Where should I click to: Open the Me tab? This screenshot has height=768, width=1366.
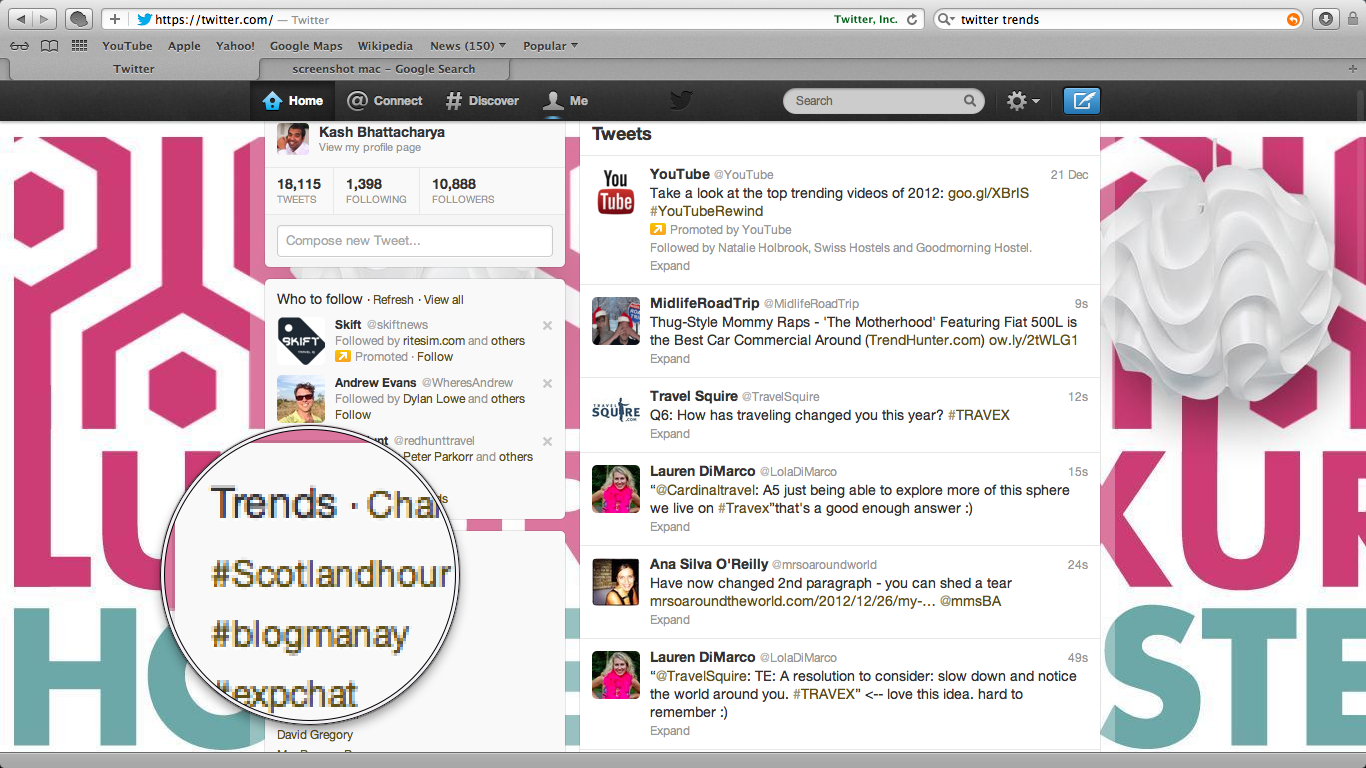pos(565,101)
